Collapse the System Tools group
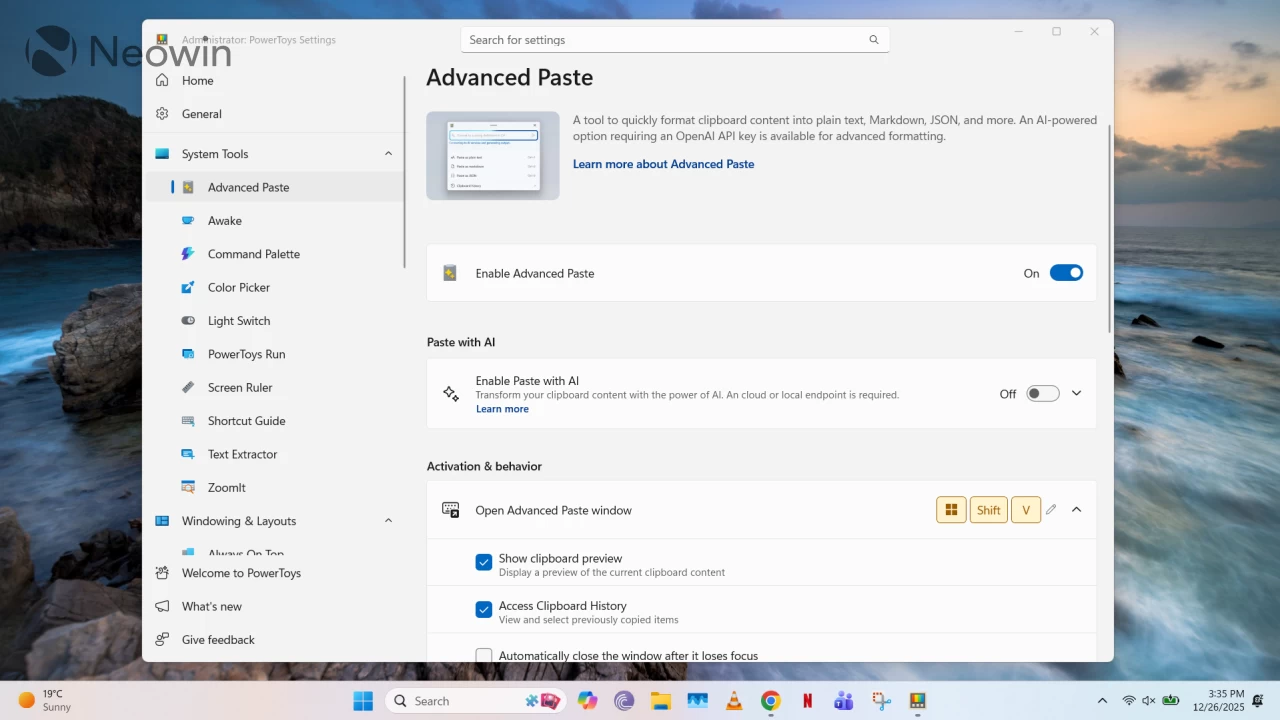The image size is (1280, 720). coord(388,154)
